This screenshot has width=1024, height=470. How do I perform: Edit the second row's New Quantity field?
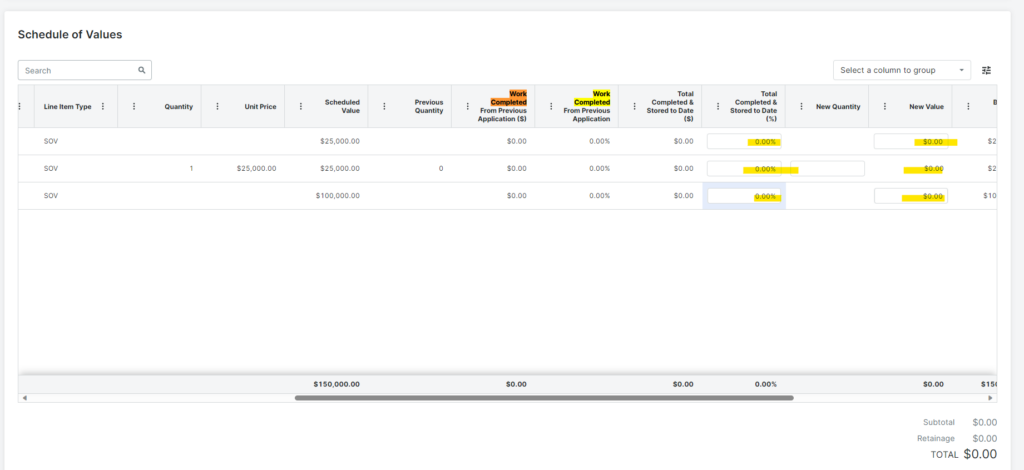[x=827, y=168]
